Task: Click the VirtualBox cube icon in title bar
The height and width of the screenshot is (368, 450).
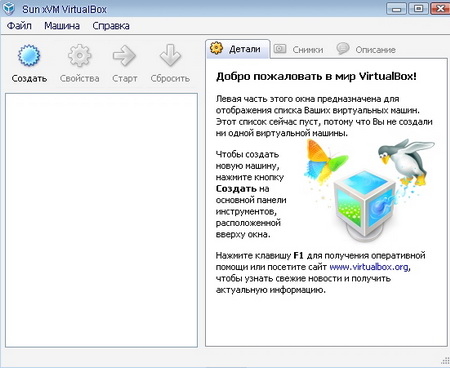Action: point(8,8)
